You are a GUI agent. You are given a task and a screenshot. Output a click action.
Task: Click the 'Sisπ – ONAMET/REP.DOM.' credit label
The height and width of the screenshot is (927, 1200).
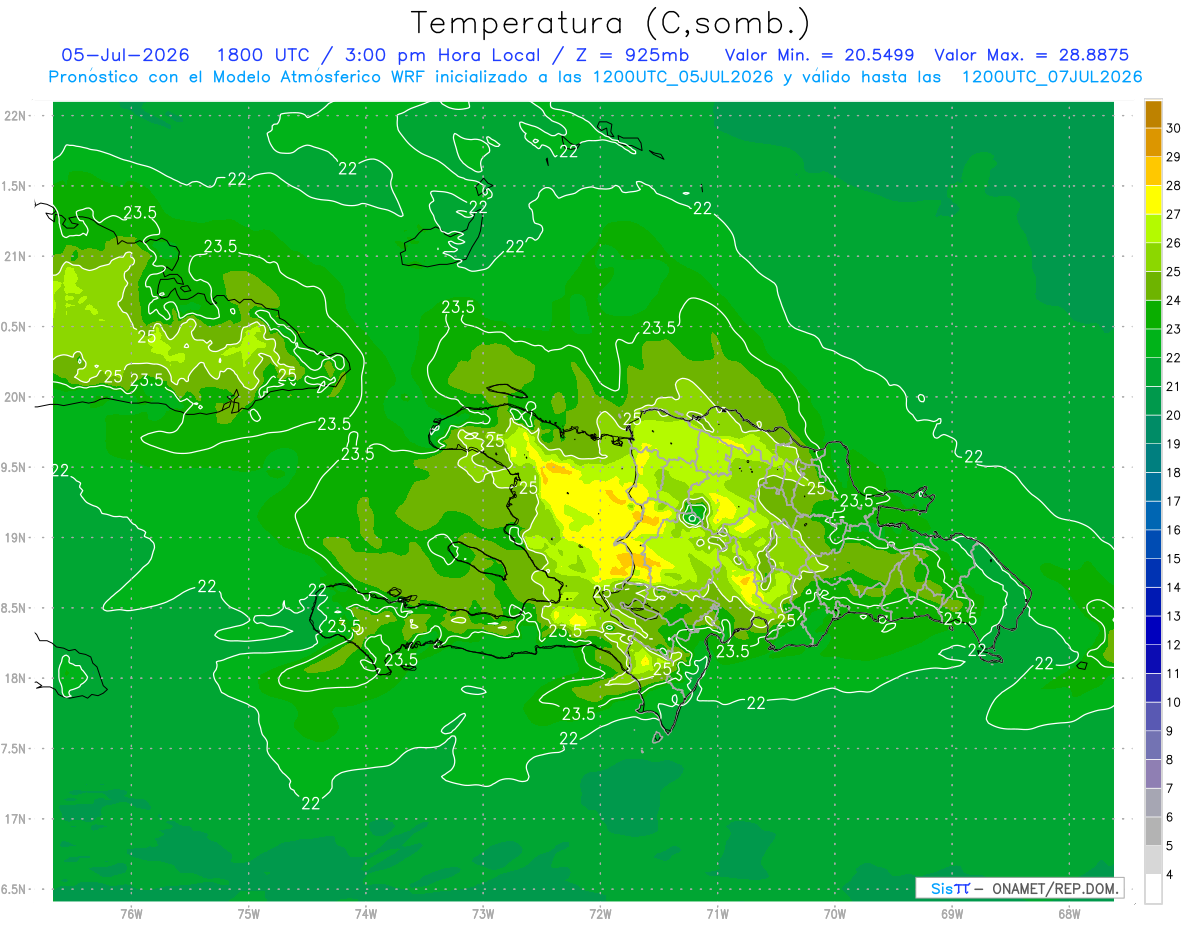1019,888
